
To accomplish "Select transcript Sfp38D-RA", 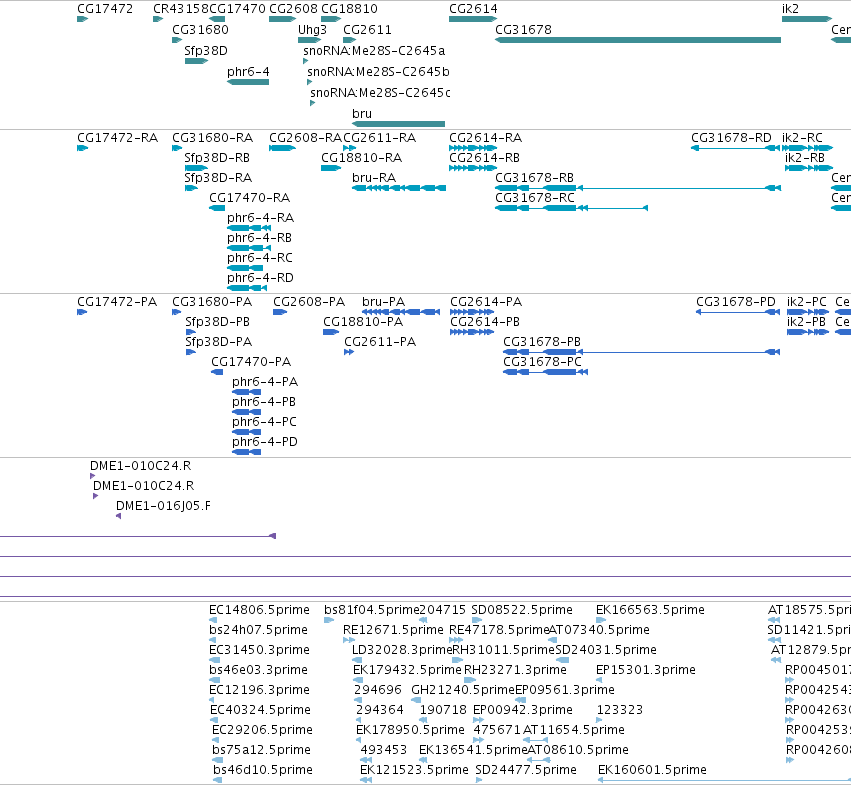I will click(x=218, y=178).
